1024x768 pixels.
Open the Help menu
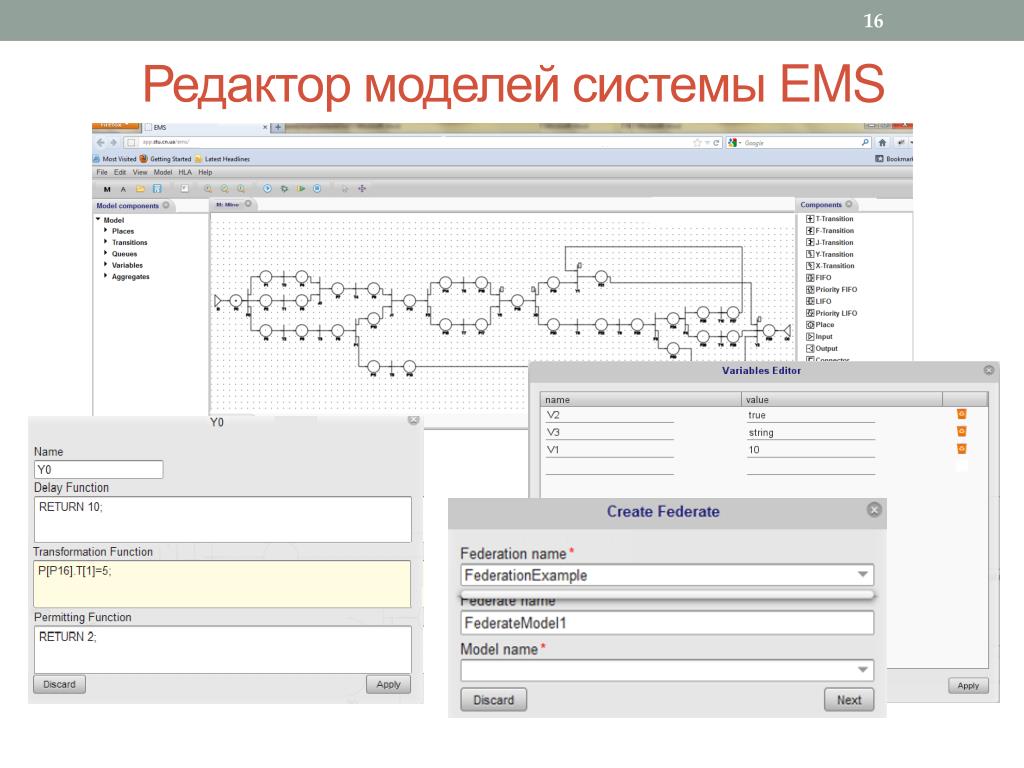[205, 172]
